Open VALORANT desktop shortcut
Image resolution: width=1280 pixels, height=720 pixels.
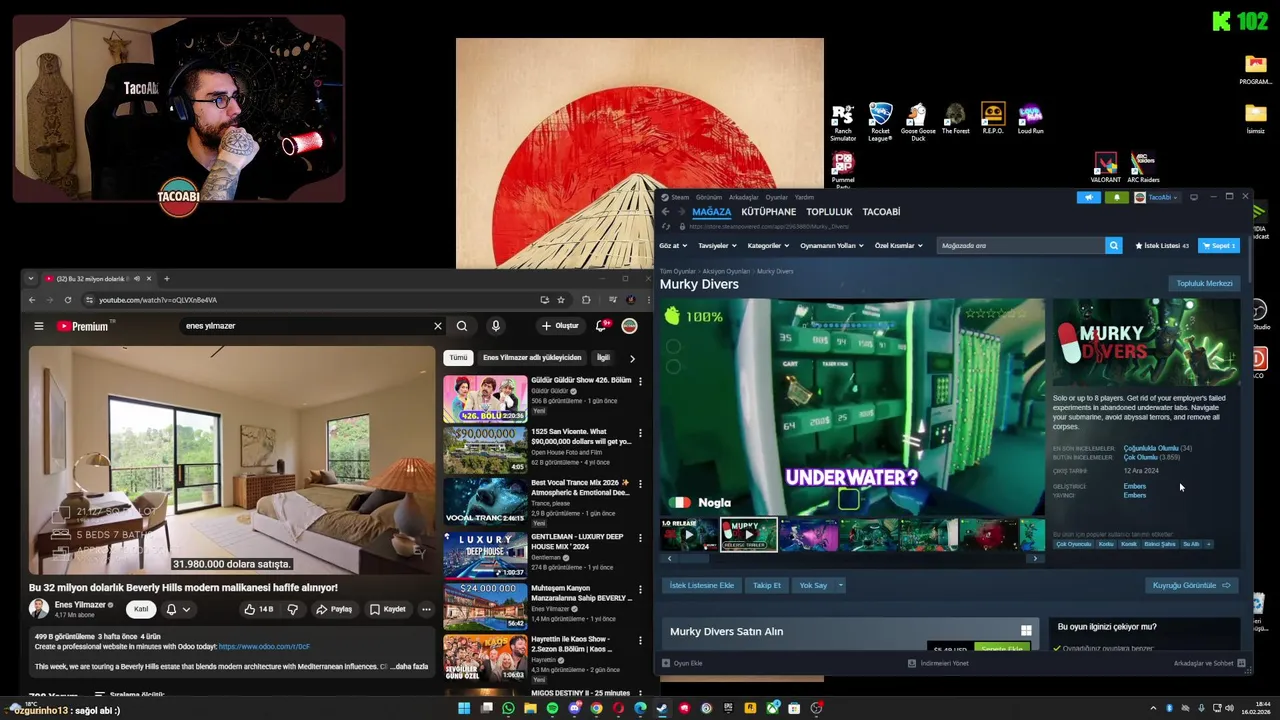click(1105, 167)
